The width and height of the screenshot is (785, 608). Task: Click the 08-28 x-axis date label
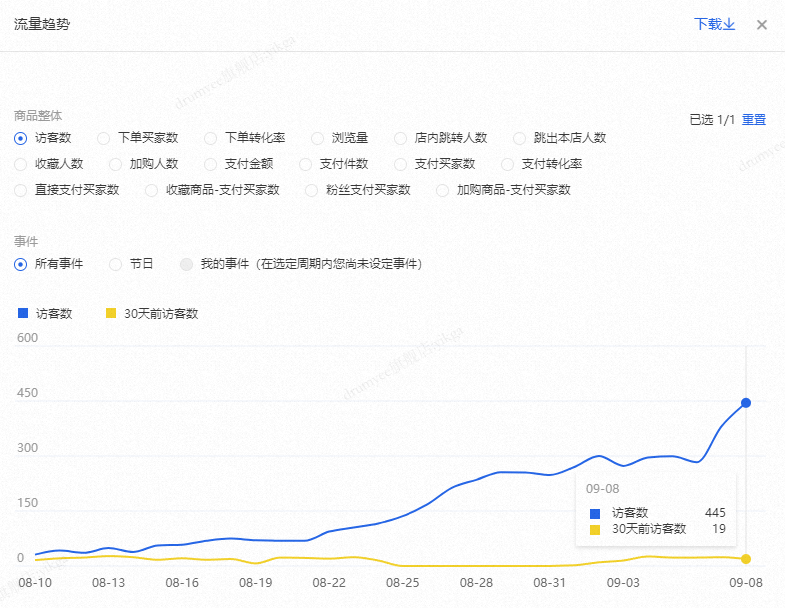[476, 583]
